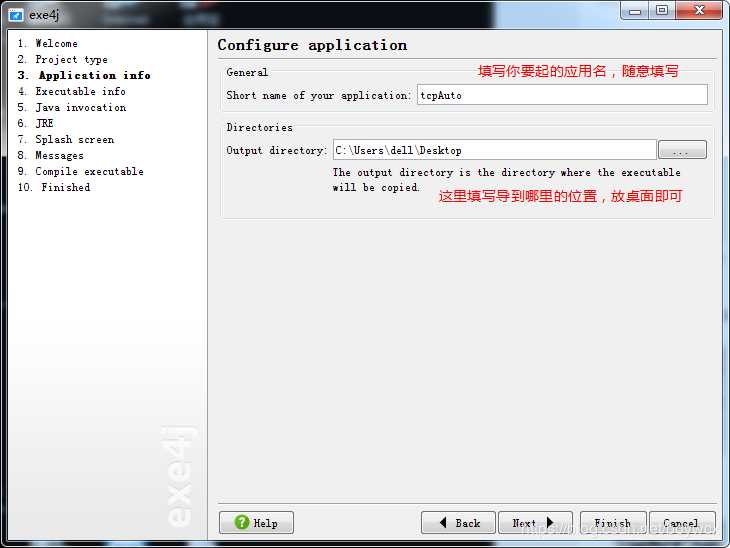Select the Application info step
The width and height of the screenshot is (730, 548).
pyautogui.click(x=84, y=75)
